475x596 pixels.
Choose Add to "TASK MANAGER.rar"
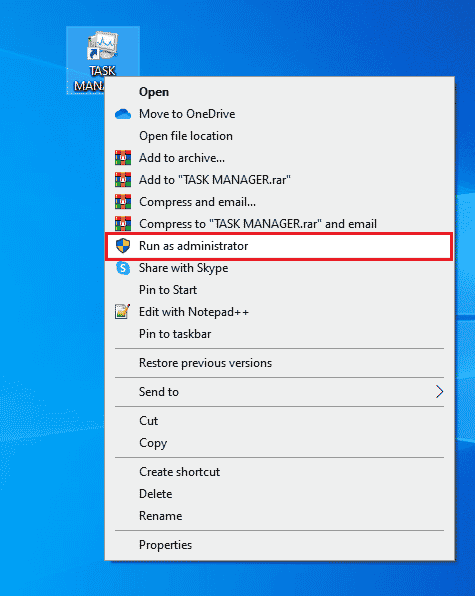(280, 180)
